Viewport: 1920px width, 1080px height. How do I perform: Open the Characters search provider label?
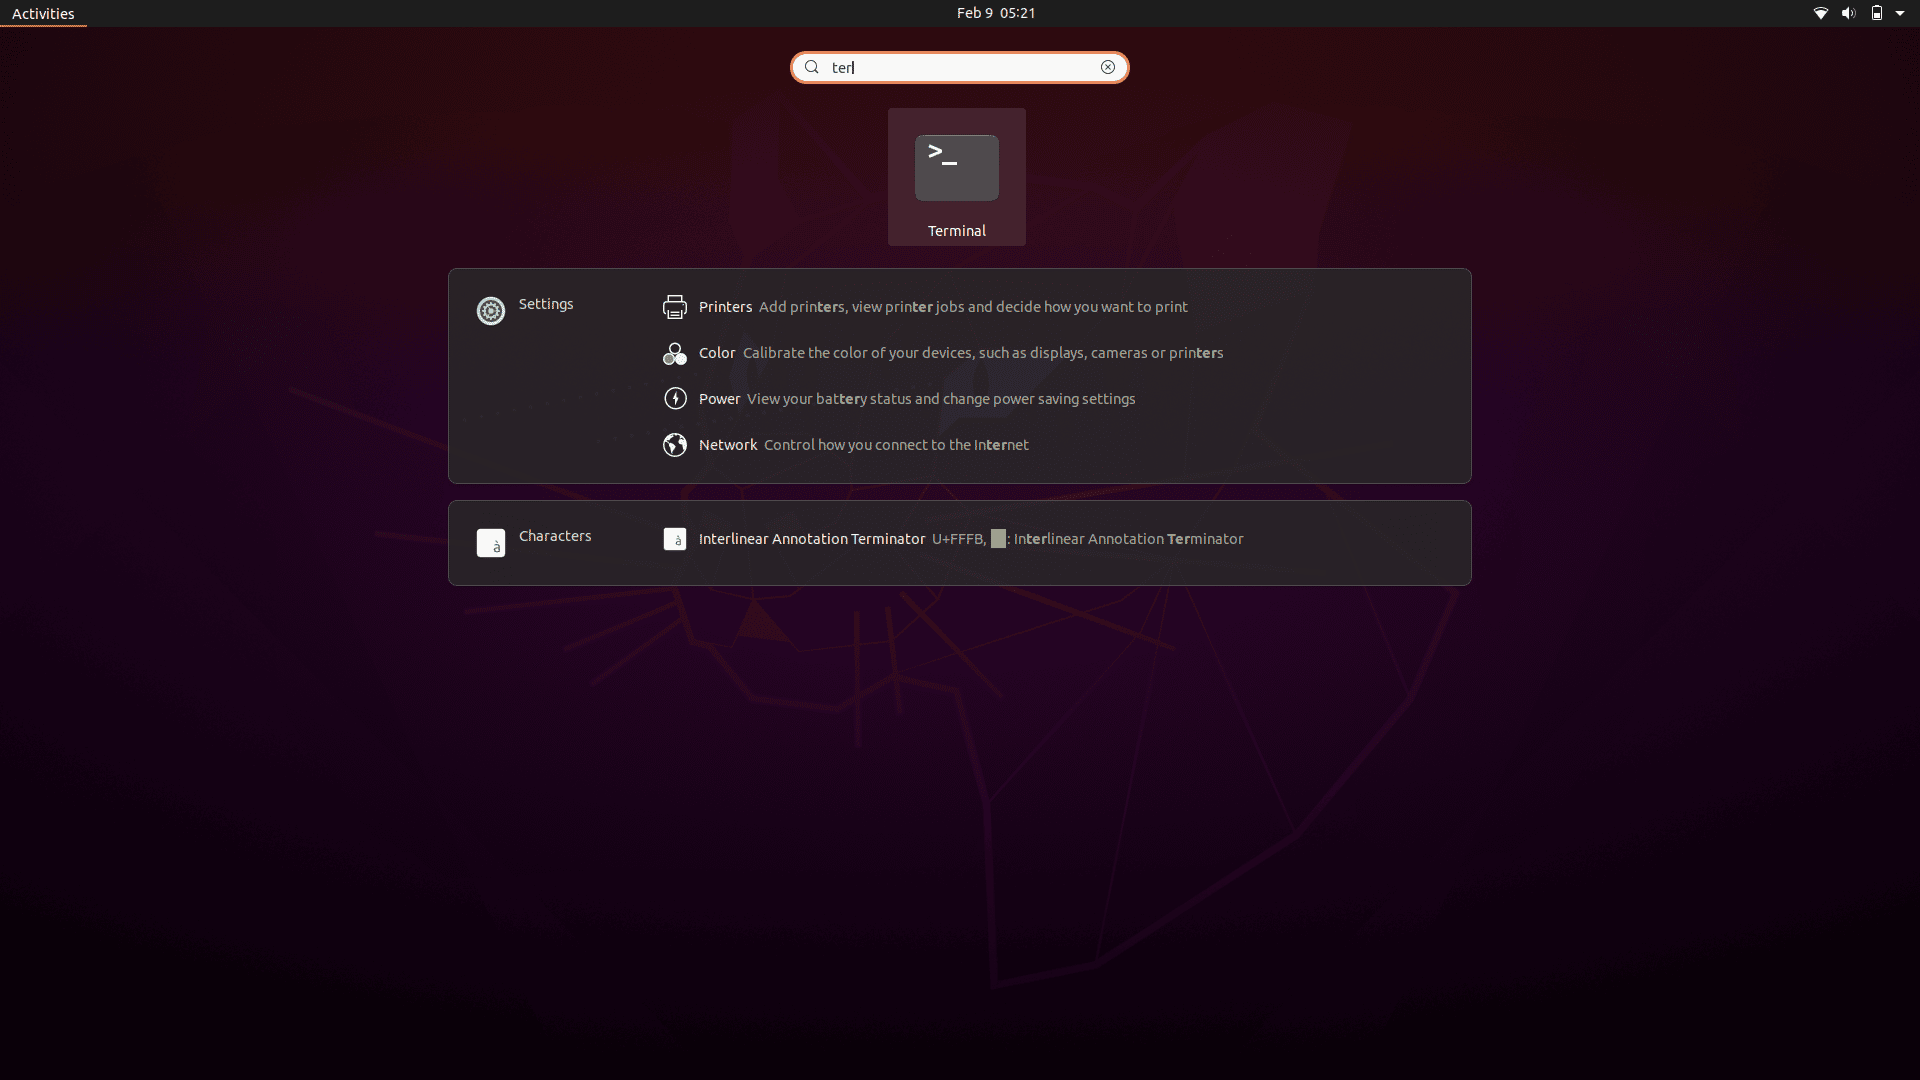pos(555,536)
